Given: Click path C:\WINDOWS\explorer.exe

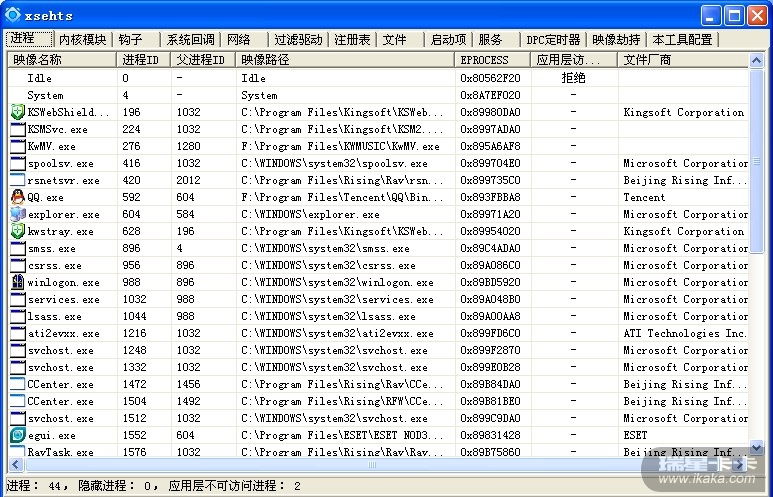Looking at the screenshot, I should (x=311, y=214).
